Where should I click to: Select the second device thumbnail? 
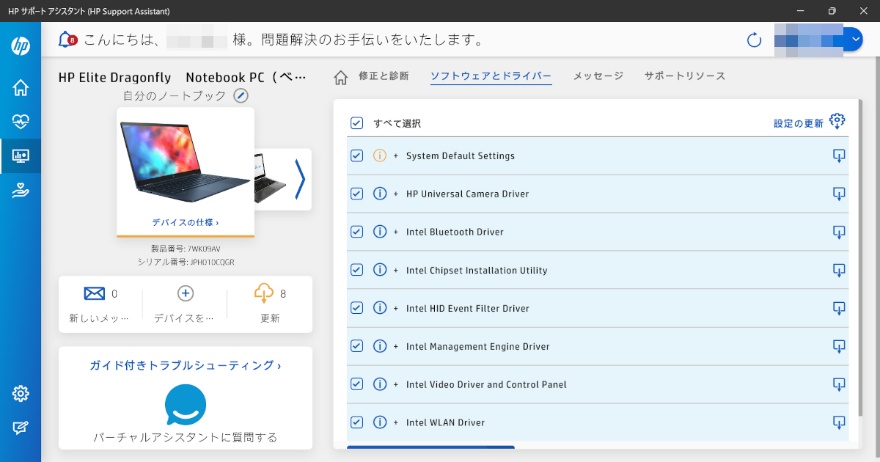pyautogui.click(x=271, y=179)
